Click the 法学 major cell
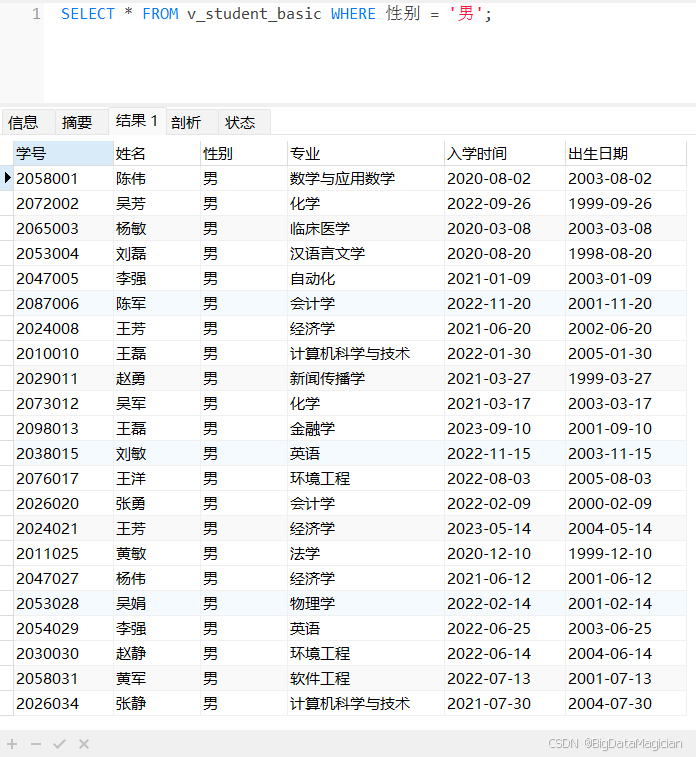Viewport: 696px width, 757px height. click(x=365, y=554)
